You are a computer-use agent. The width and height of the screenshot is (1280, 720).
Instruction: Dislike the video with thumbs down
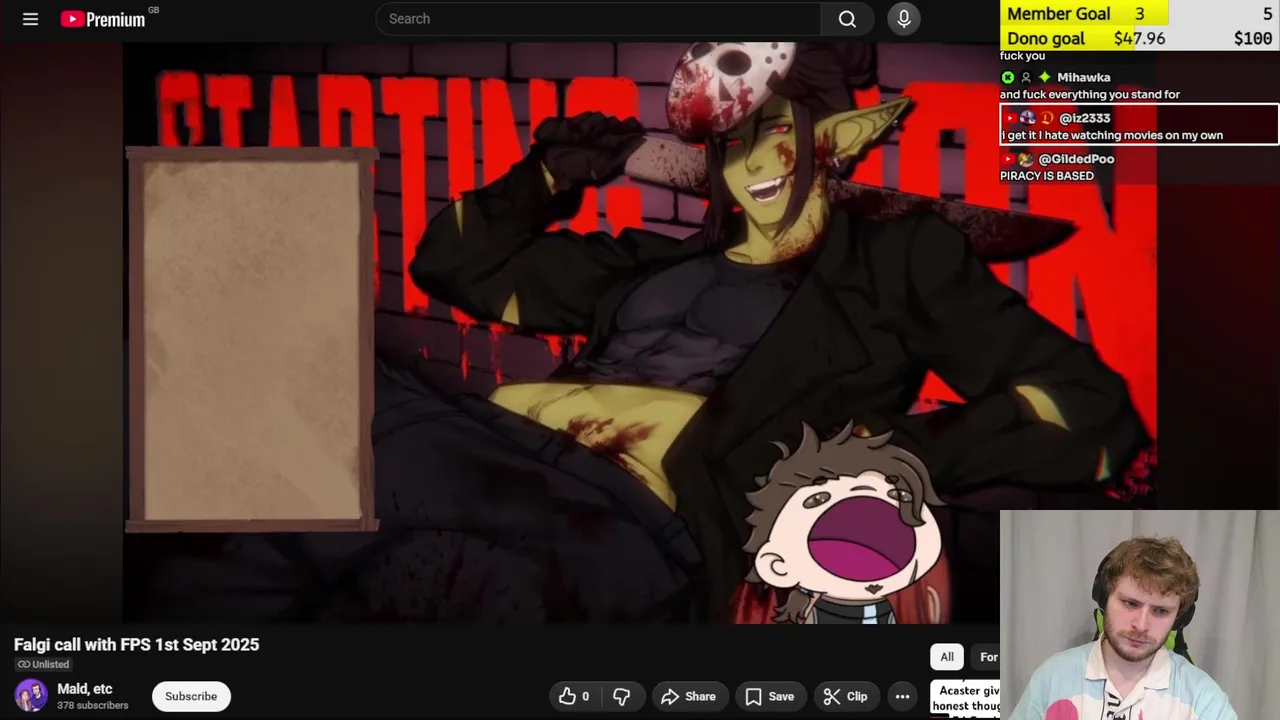(x=621, y=696)
